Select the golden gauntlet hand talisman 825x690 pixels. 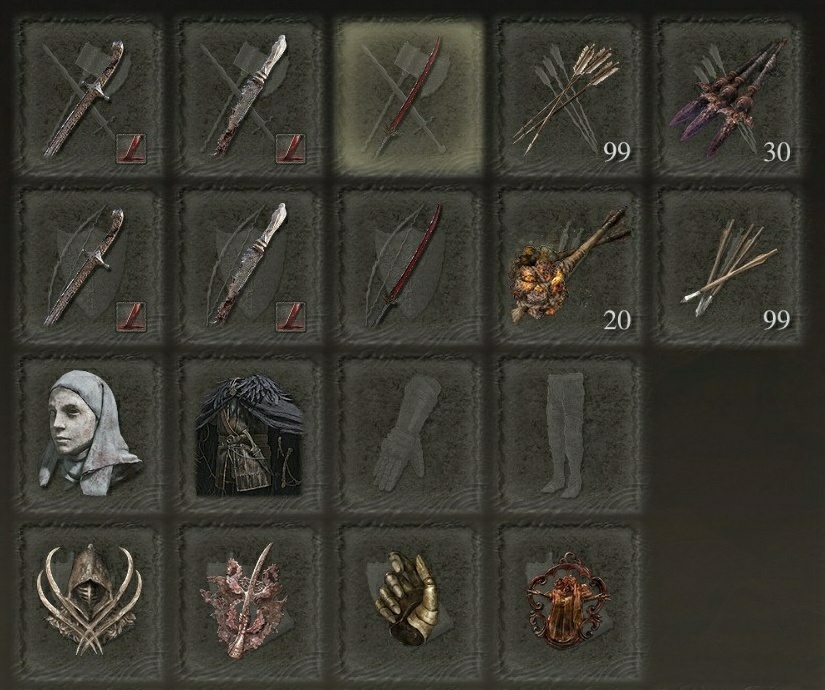[409, 600]
